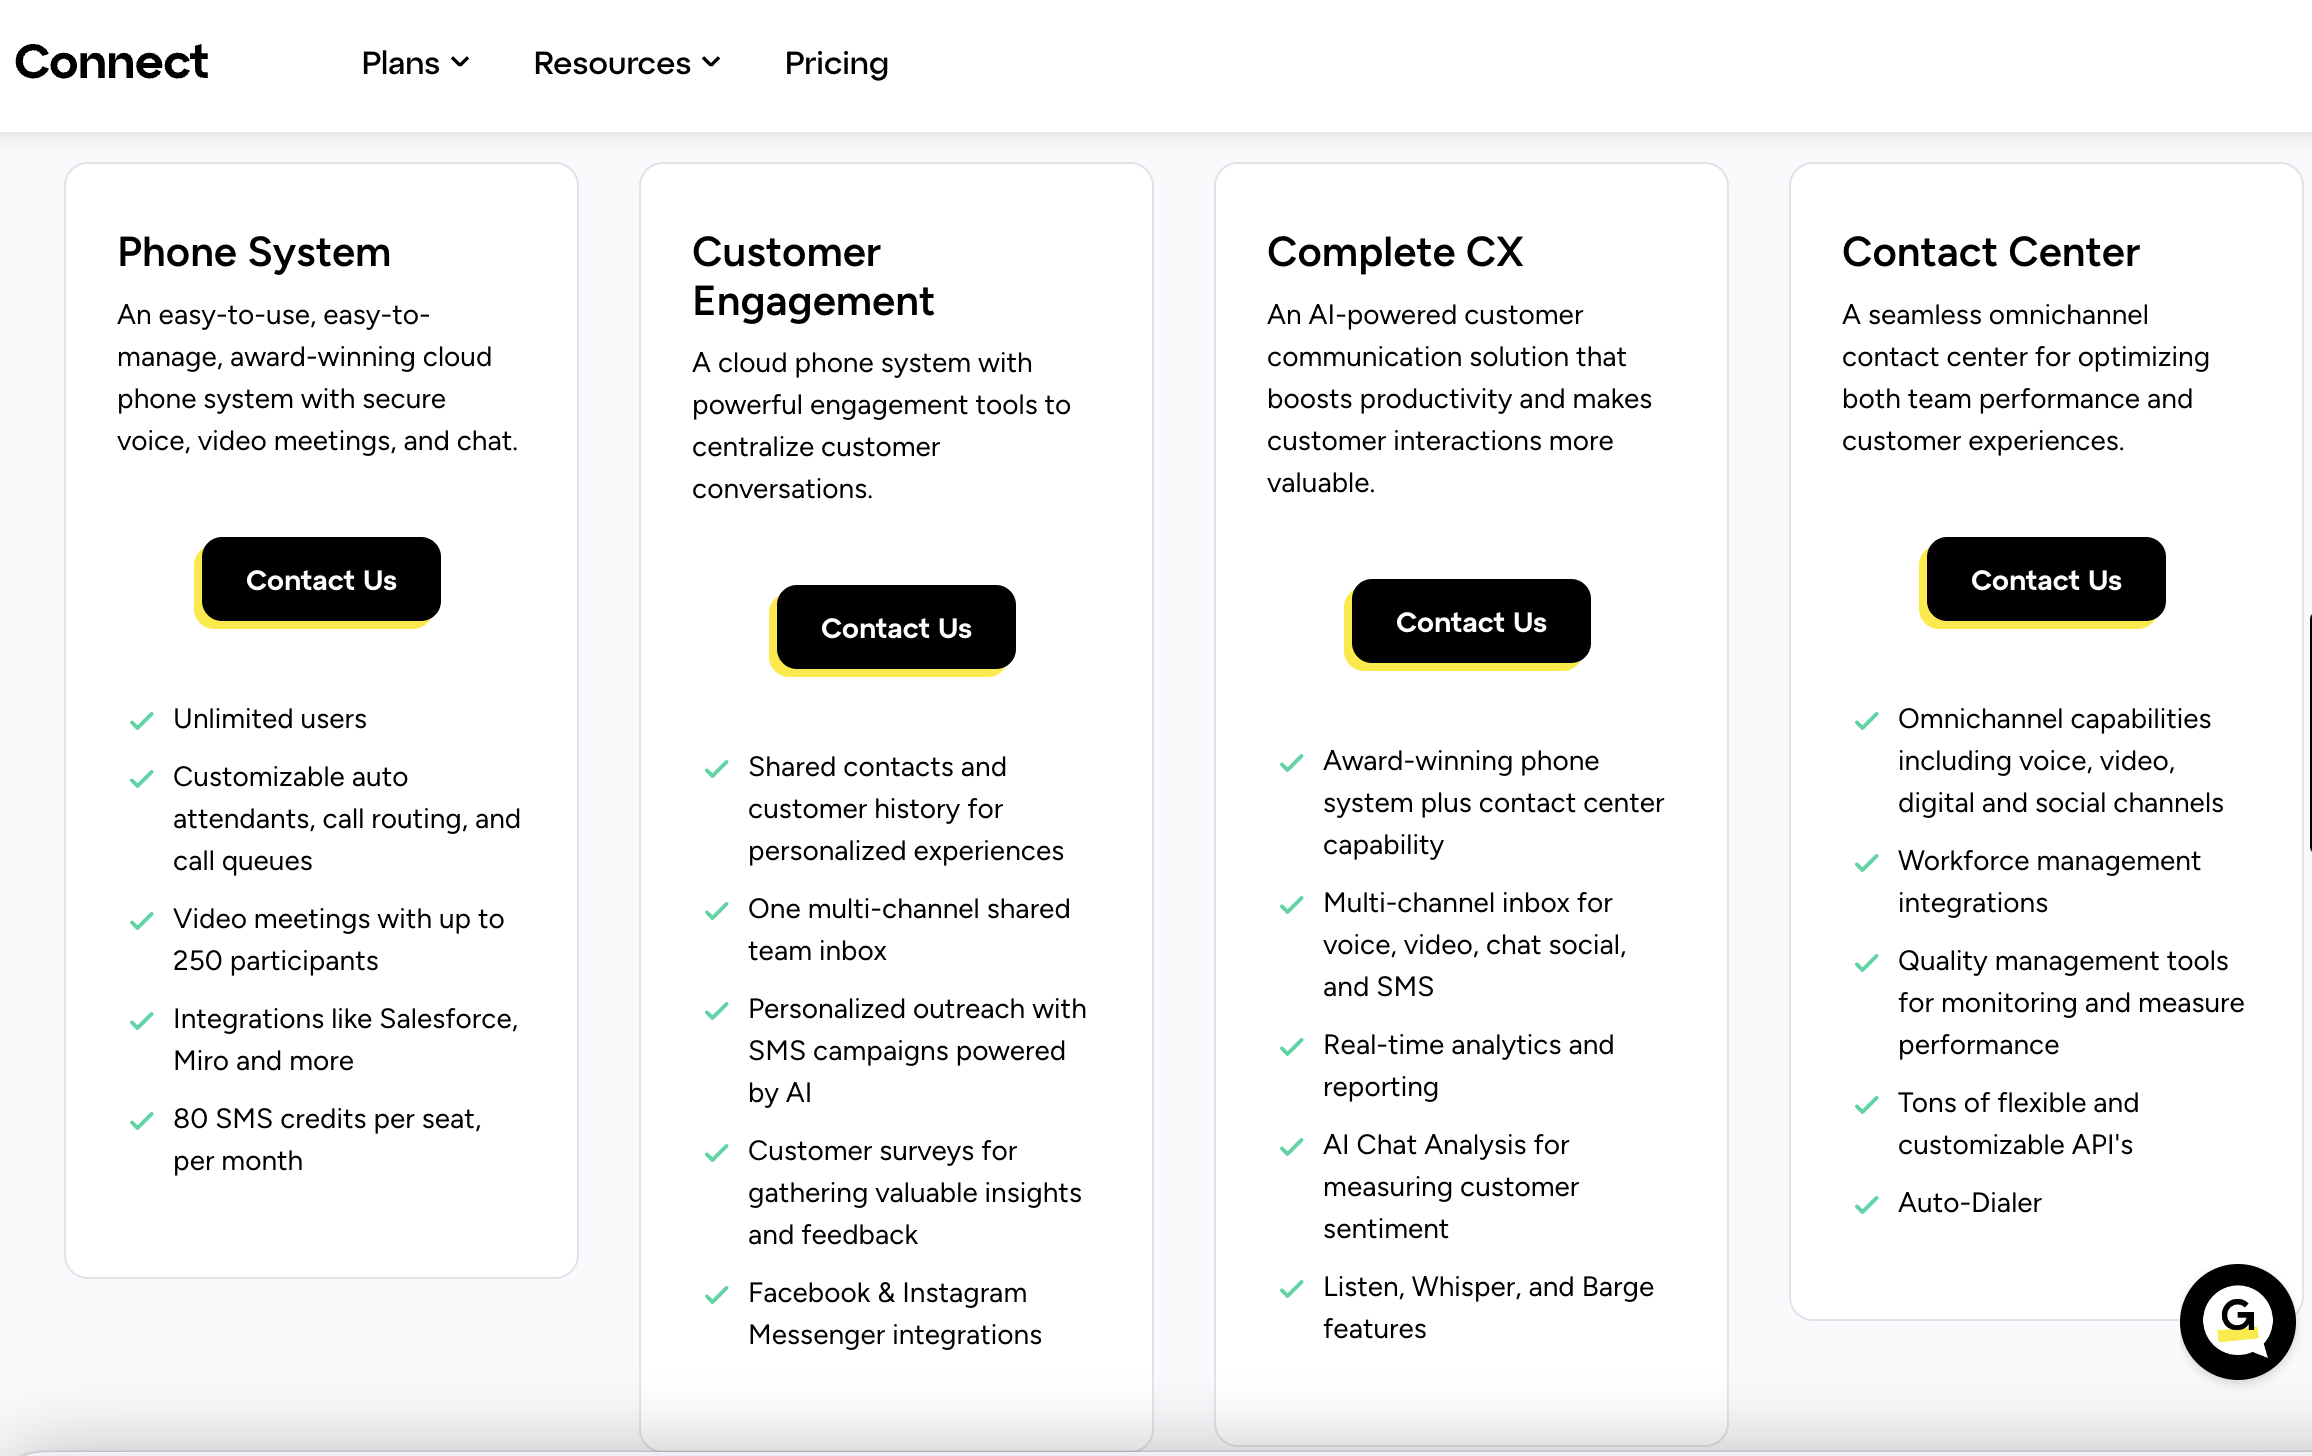This screenshot has height=1456, width=2312.
Task: Click checkmark beside Real-time analytics and reporting
Action: tap(1291, 1047)
